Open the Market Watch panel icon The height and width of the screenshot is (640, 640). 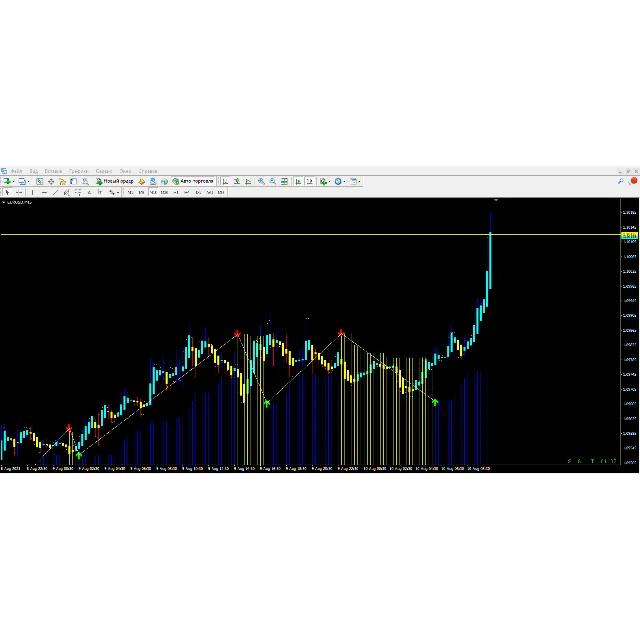[x=39, y=181]
